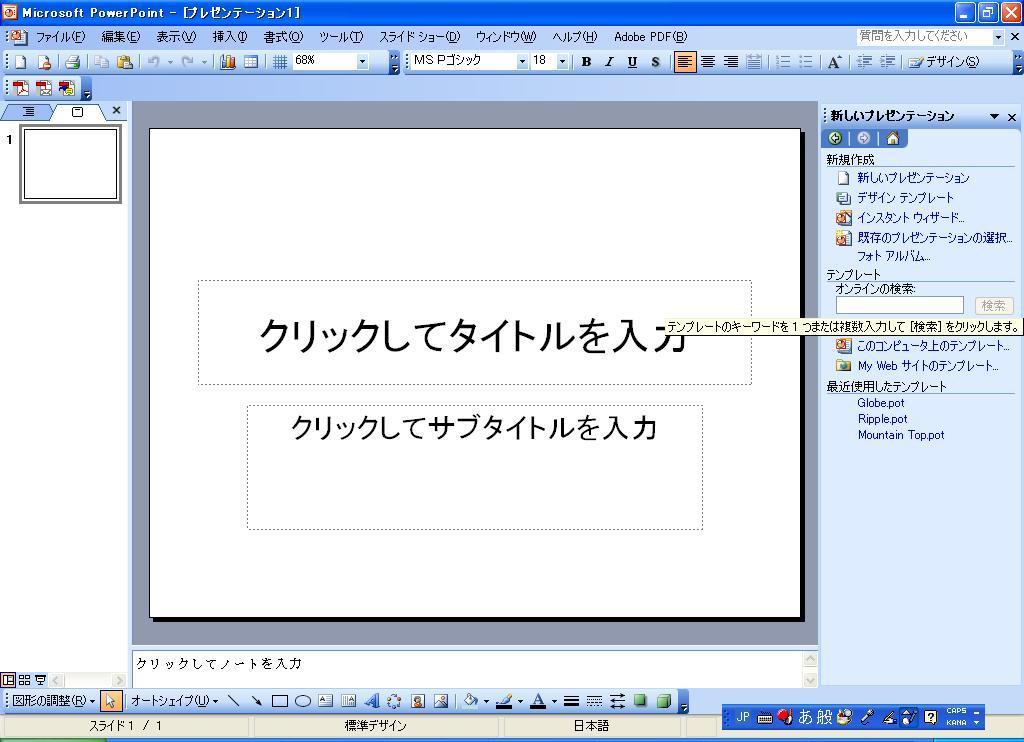Open the 挿入 (Insert) menu
The height and width of the screenshot is (742, 1024).
(229, 37)
